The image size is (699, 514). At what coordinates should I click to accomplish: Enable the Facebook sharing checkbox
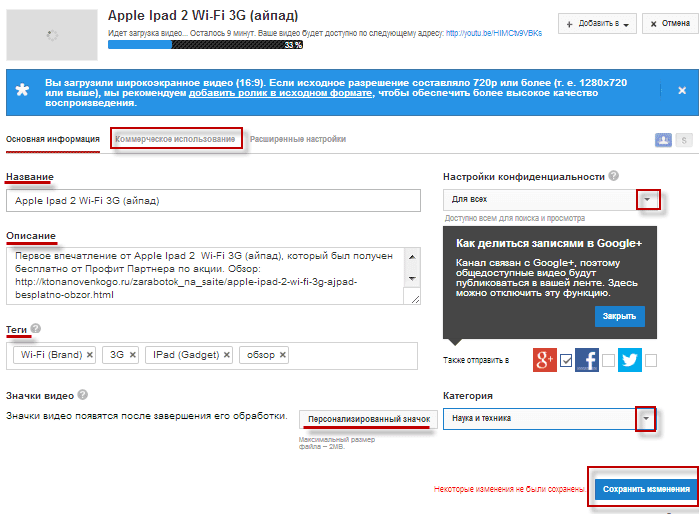[608, 360]
